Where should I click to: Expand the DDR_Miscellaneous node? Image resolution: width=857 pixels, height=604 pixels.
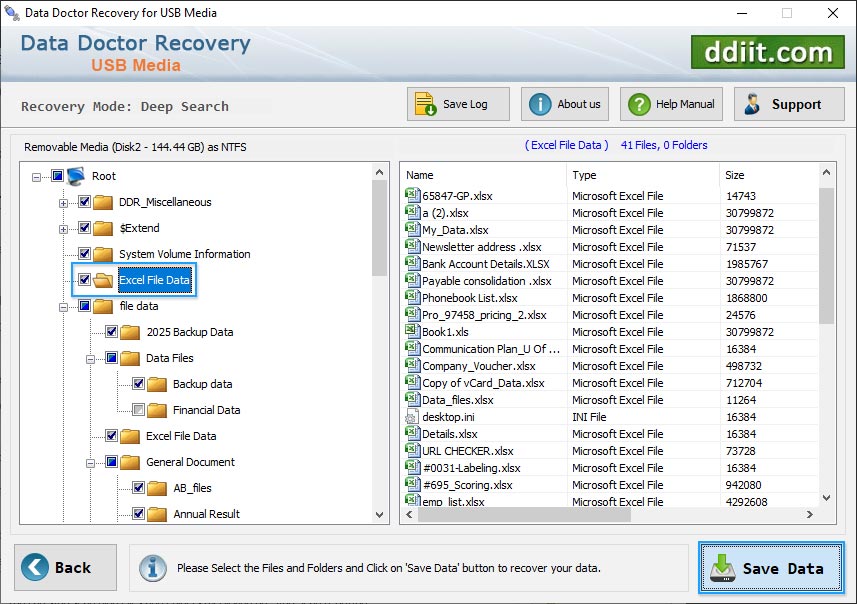tap(63, 203)
